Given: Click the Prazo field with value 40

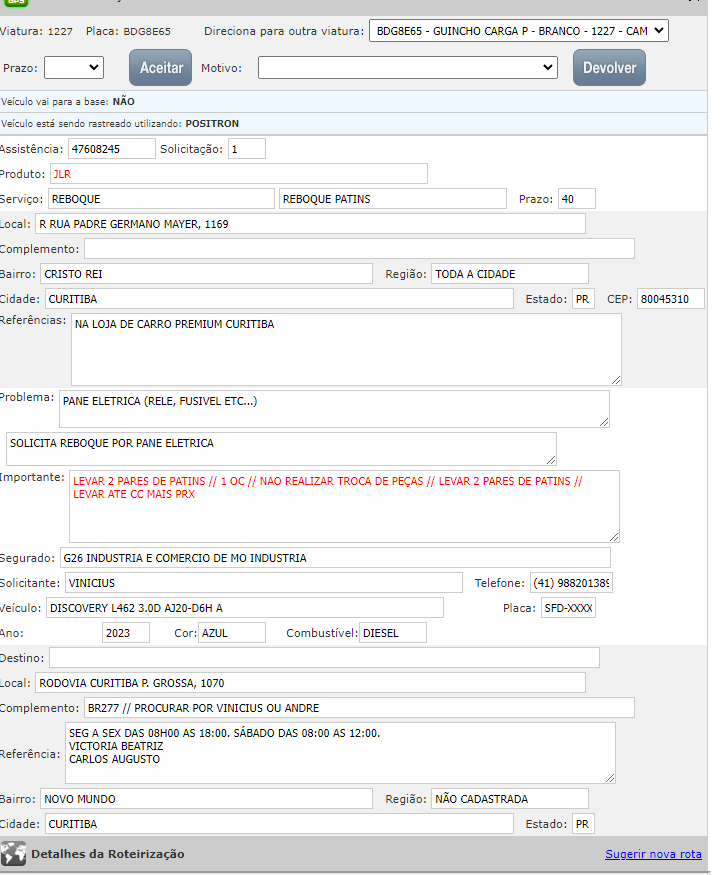Looking at the screenshot, I should click(577, 199).
